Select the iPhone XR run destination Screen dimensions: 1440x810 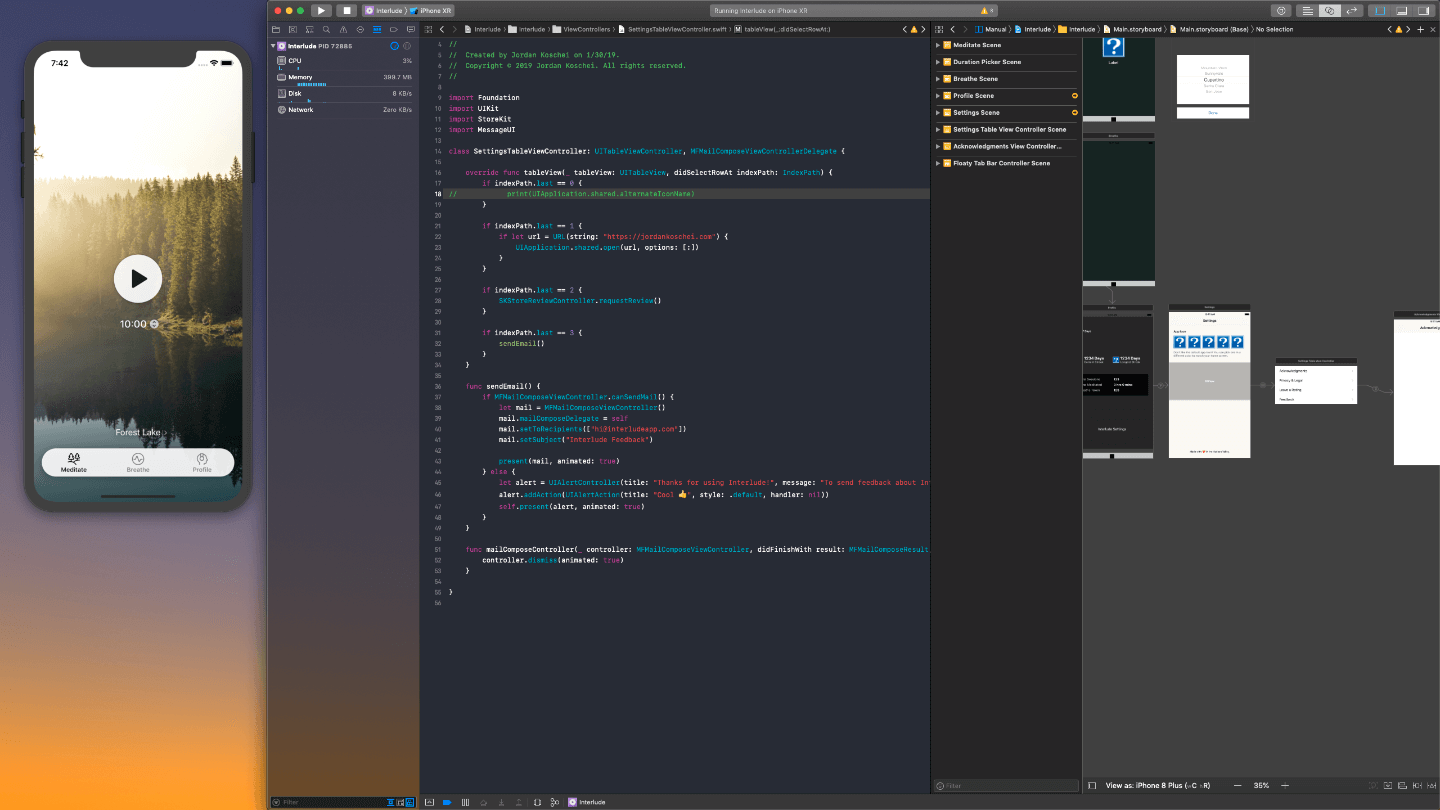pyautogui.click(x=435, y=10)
